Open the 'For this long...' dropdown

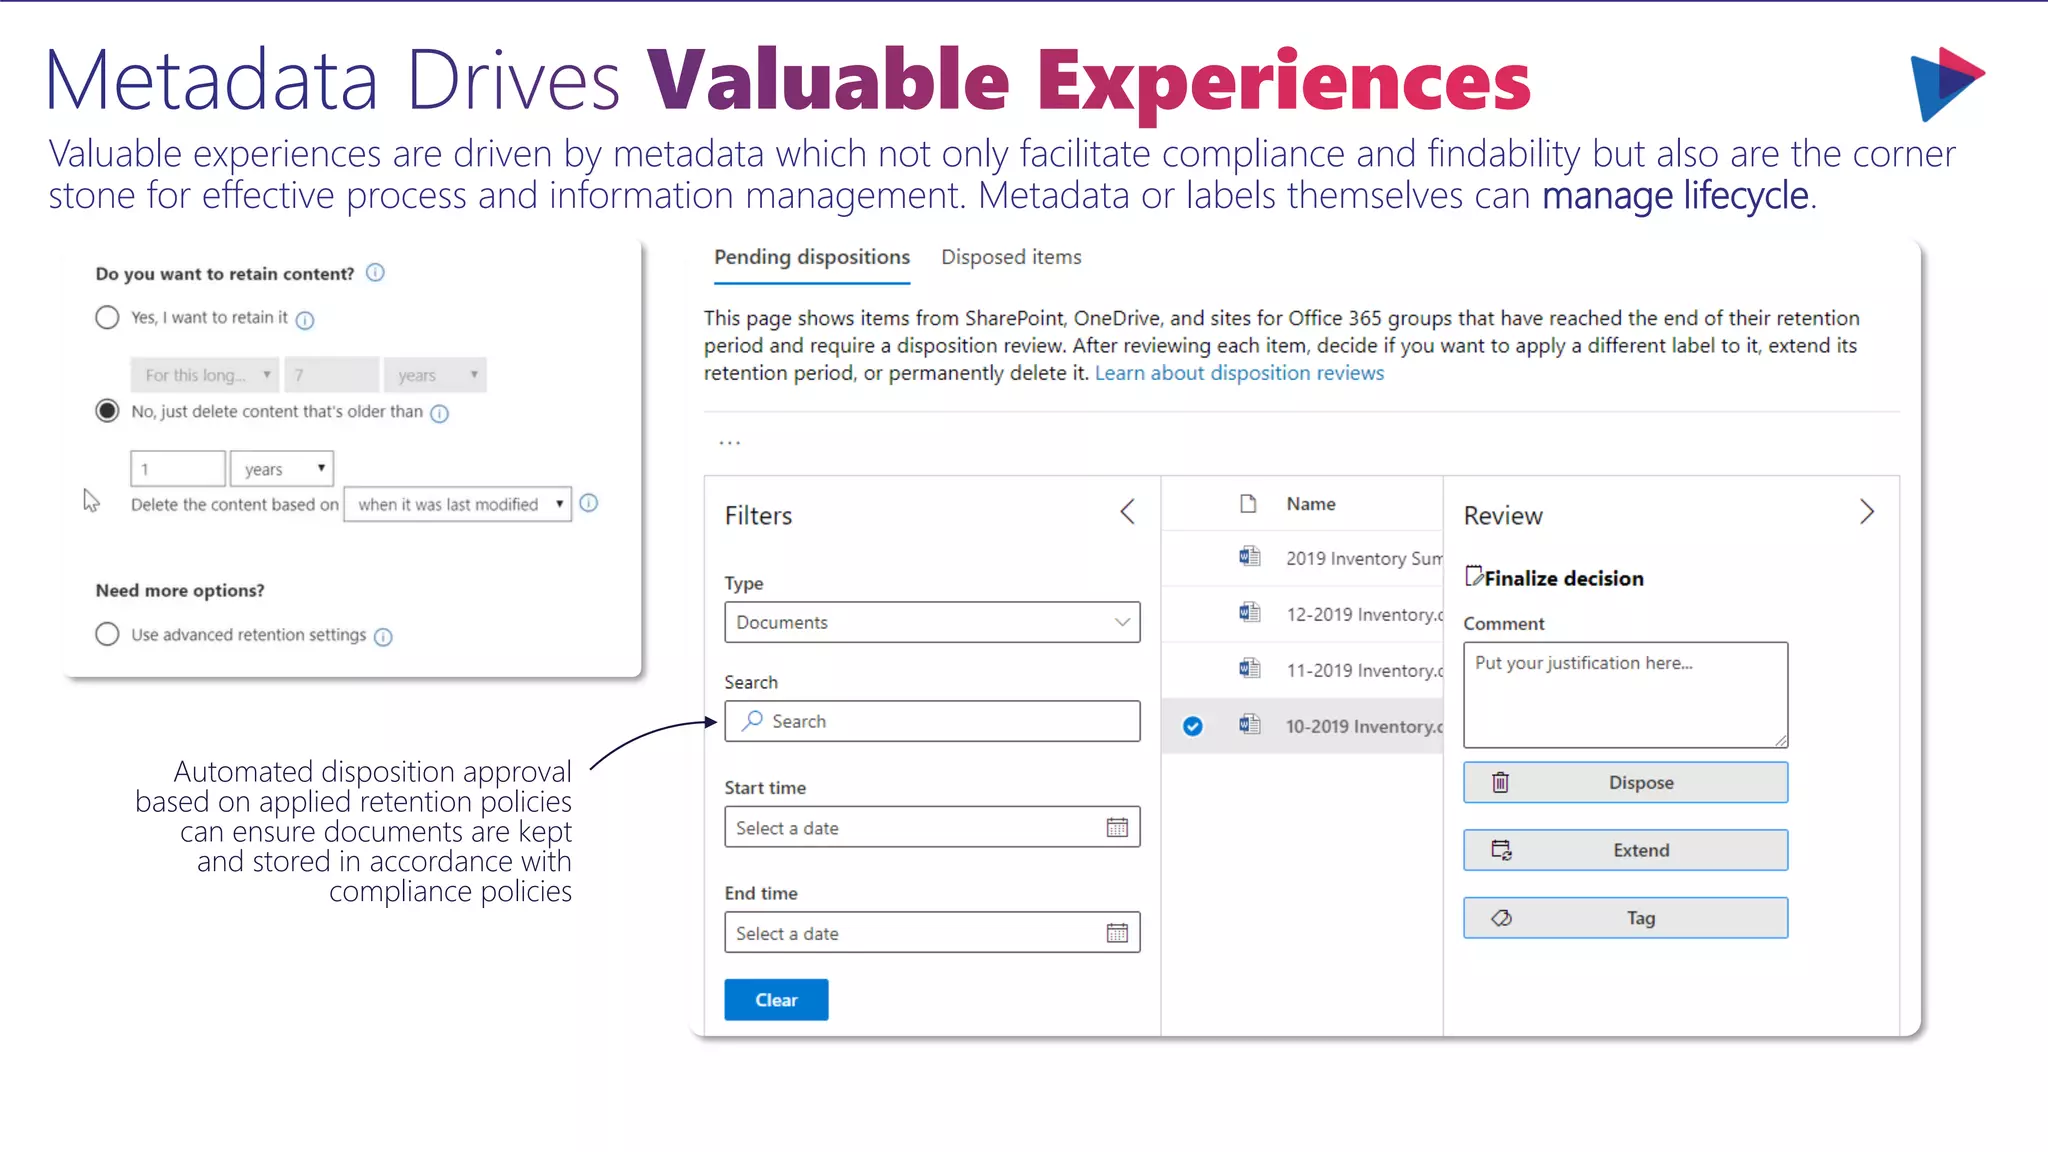point(205,375)
